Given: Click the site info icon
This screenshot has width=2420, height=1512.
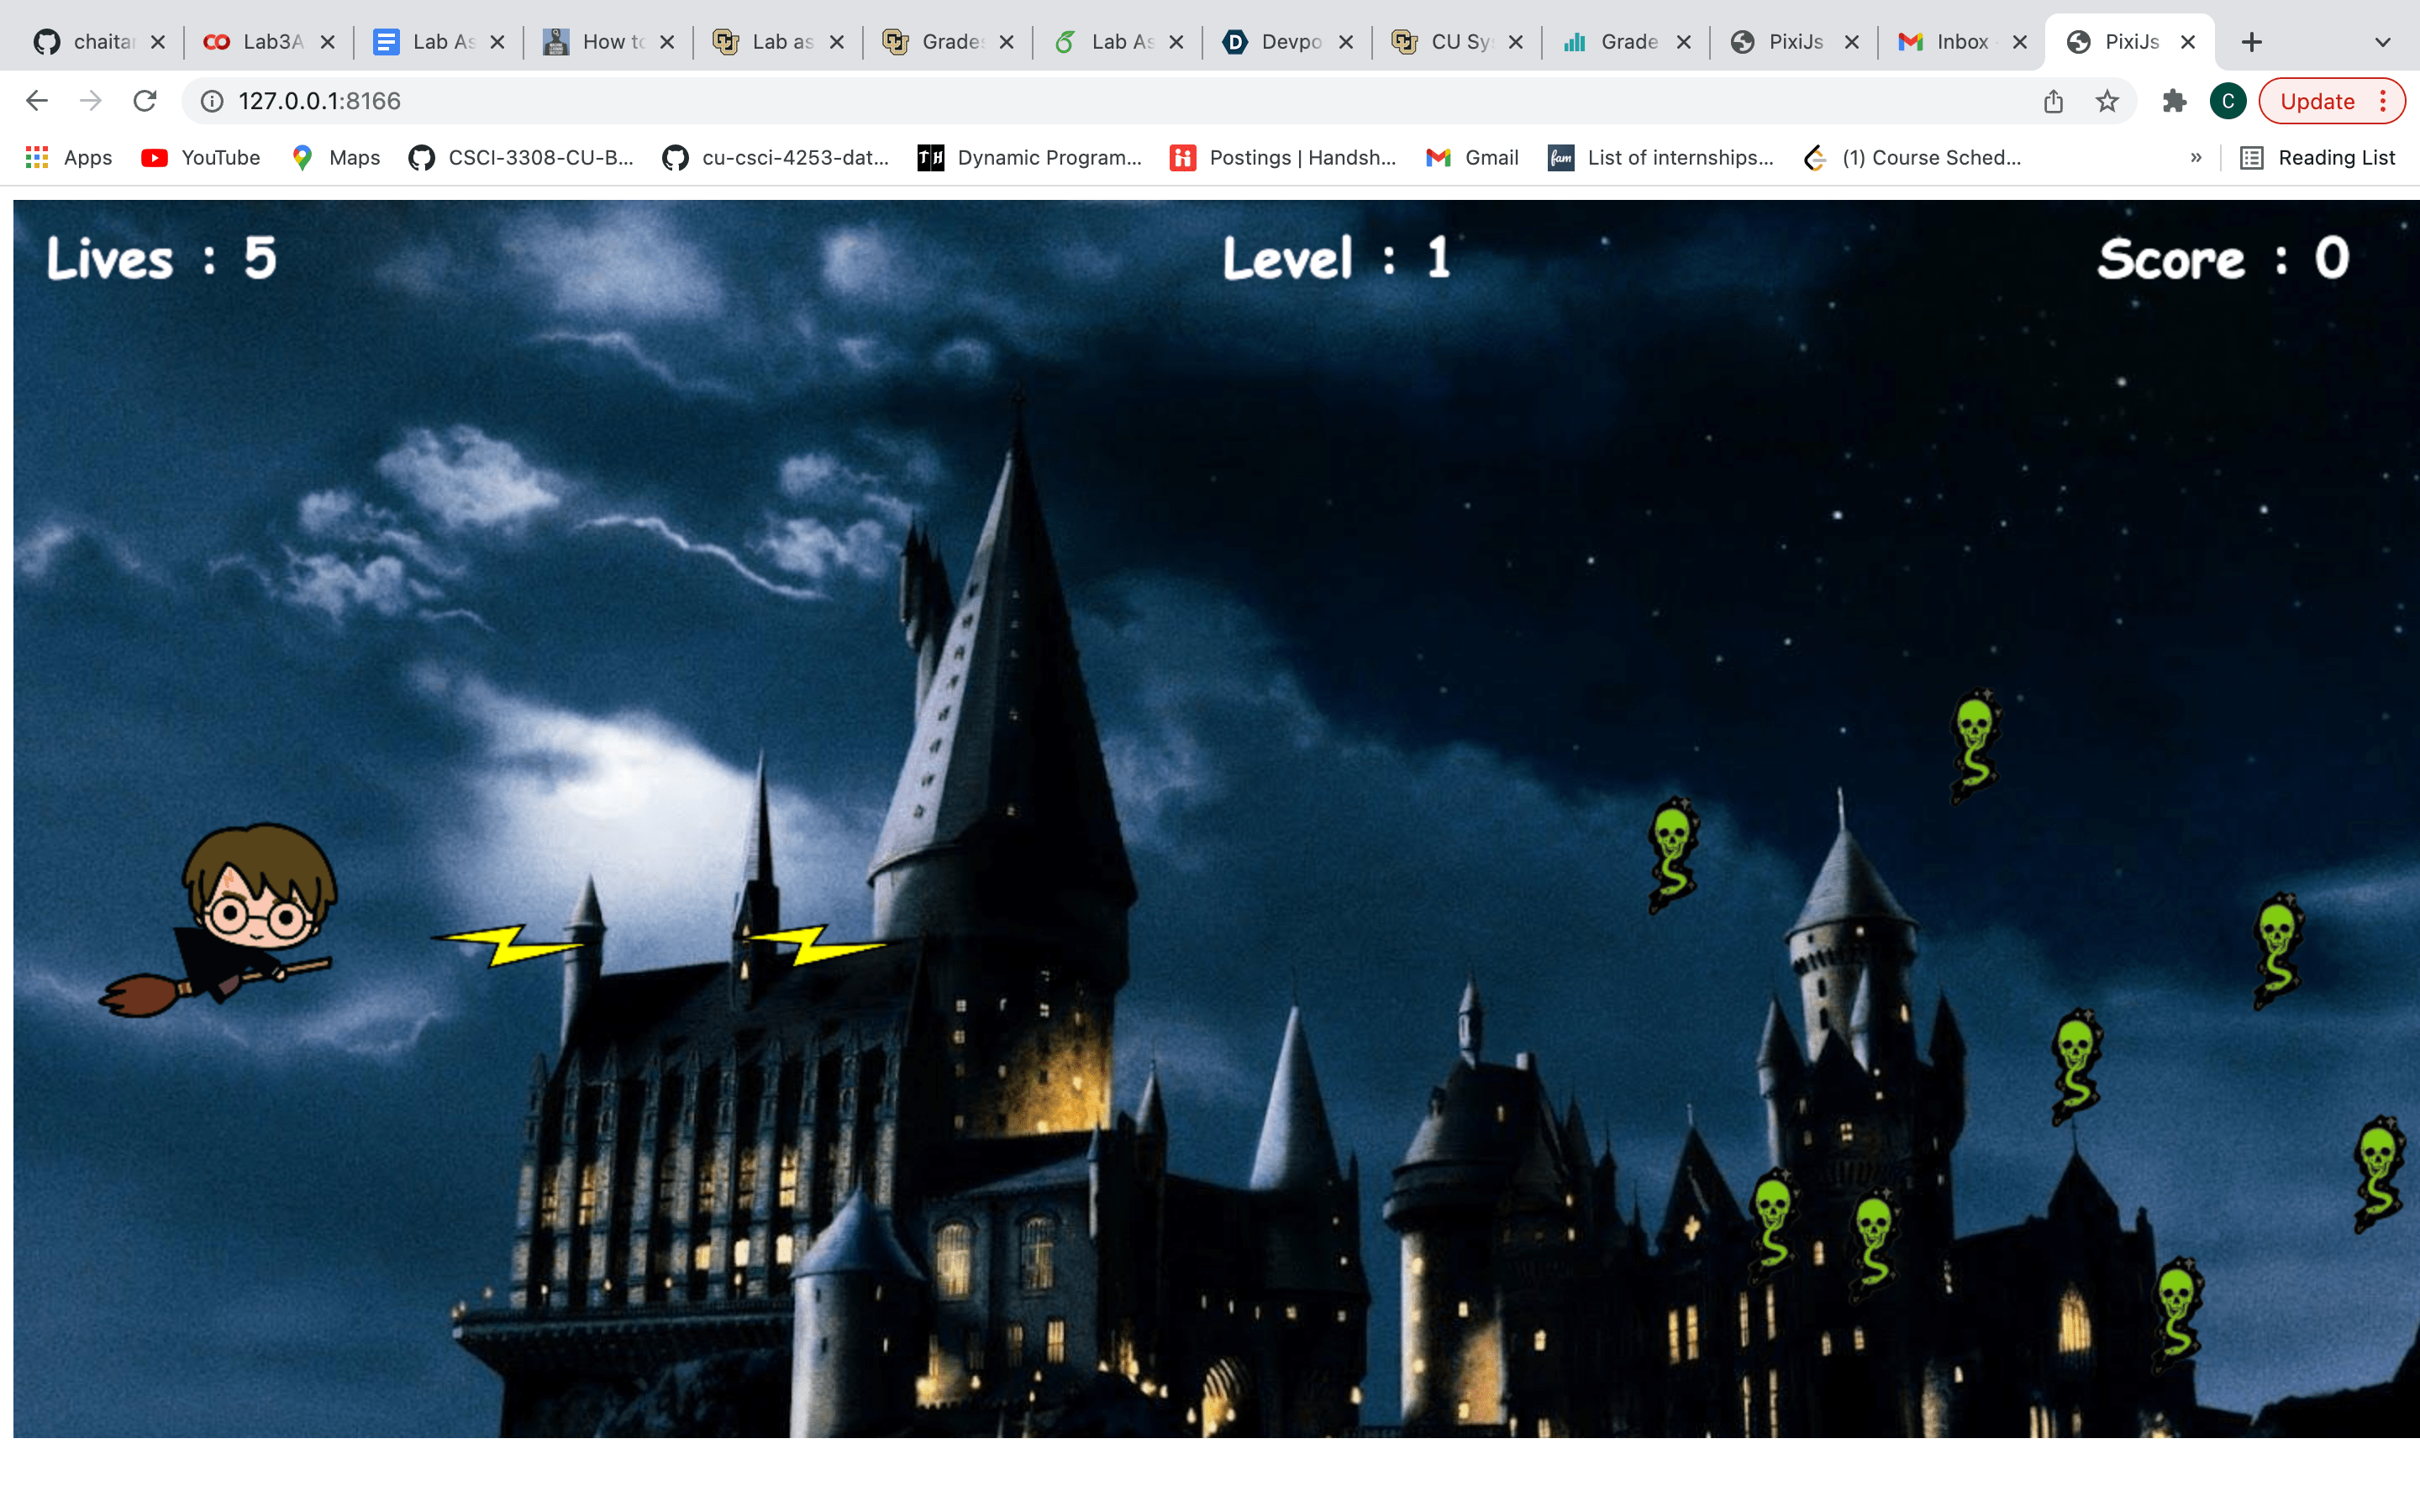Looking at the screenshot, I should pyautogui.click(x=212, y=101).
